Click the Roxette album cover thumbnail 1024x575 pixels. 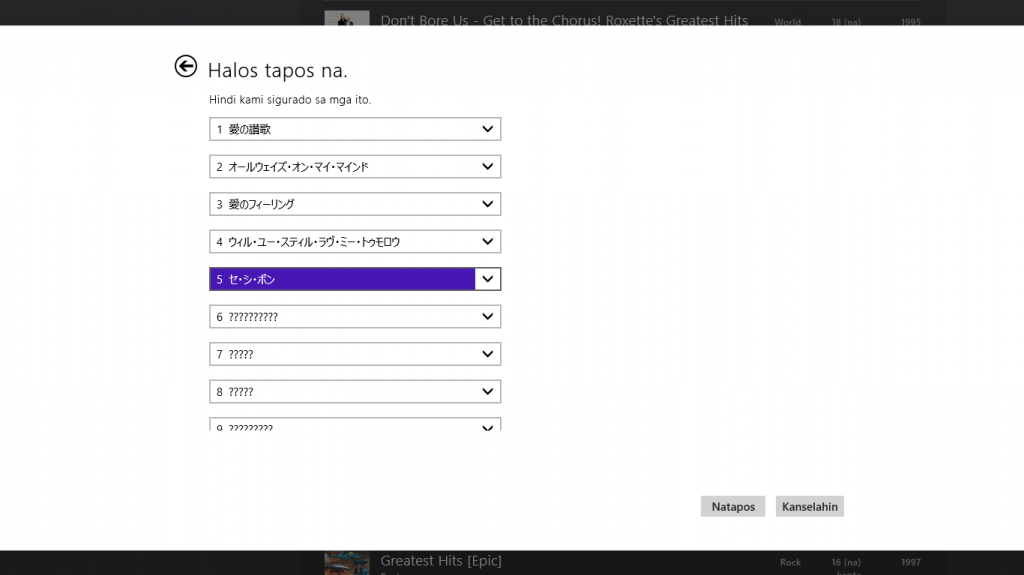(x=347, y=18)
